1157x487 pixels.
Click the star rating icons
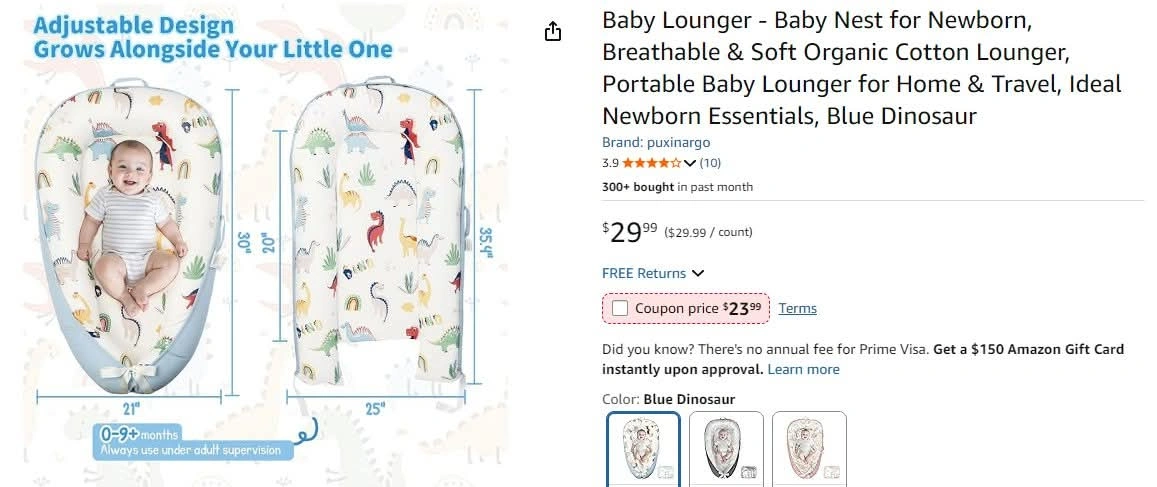point(652,163)
